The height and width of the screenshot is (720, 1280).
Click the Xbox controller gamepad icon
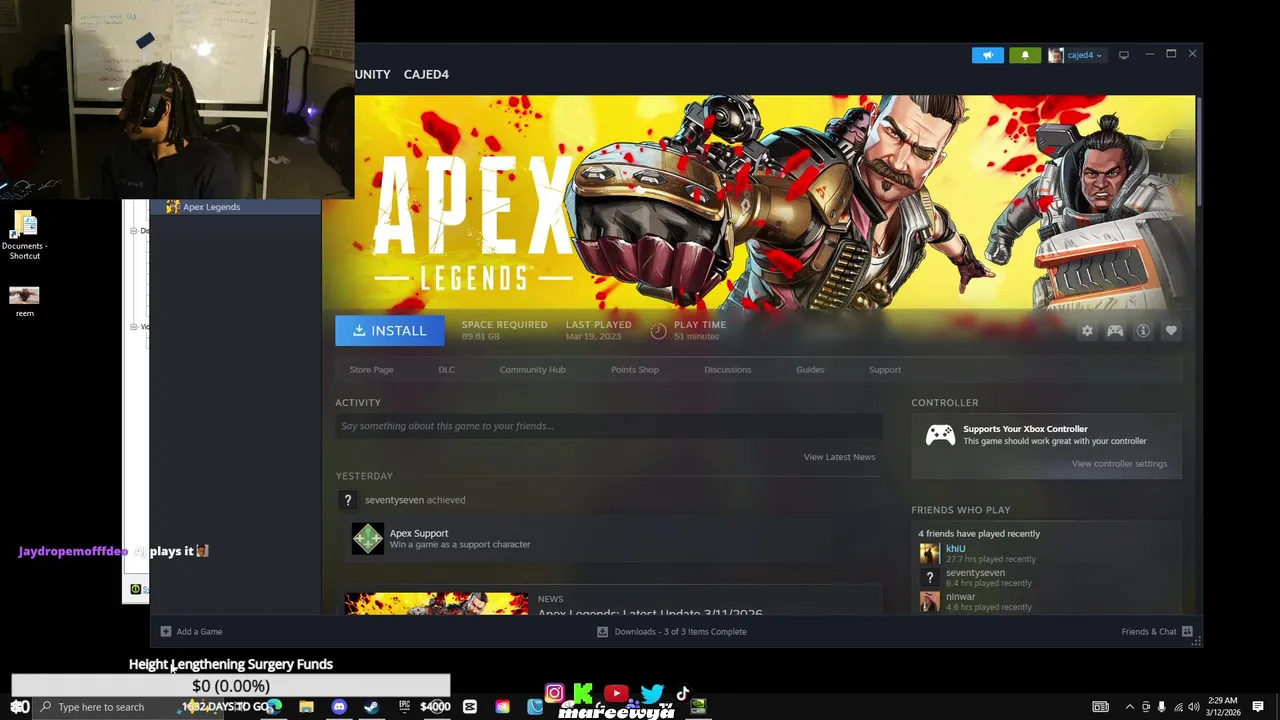coord(940,435)
